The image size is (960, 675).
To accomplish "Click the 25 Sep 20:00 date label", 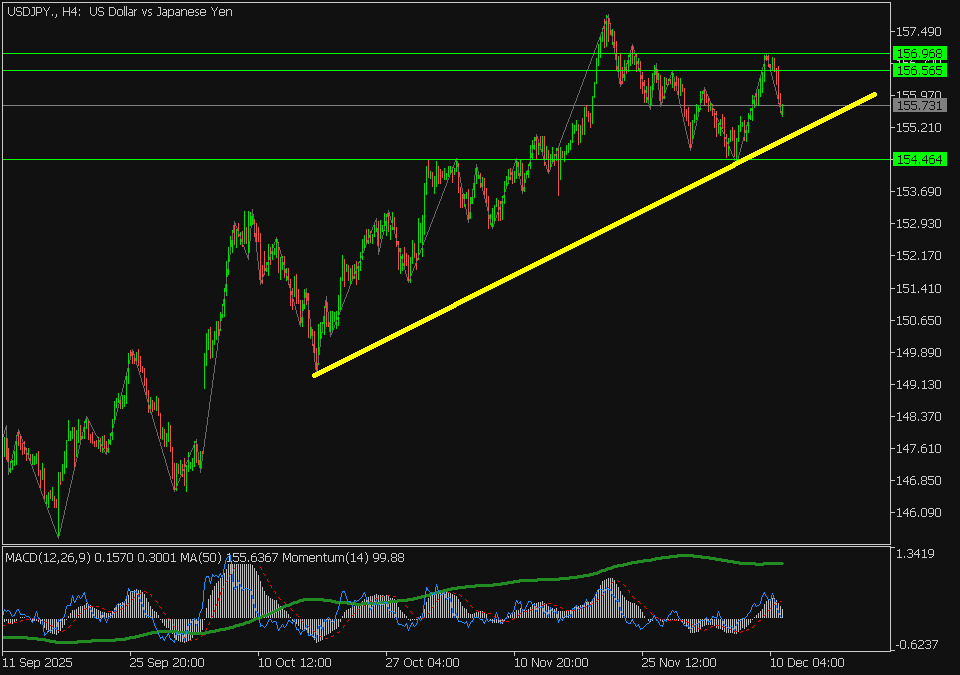I will tap(167, 662).
